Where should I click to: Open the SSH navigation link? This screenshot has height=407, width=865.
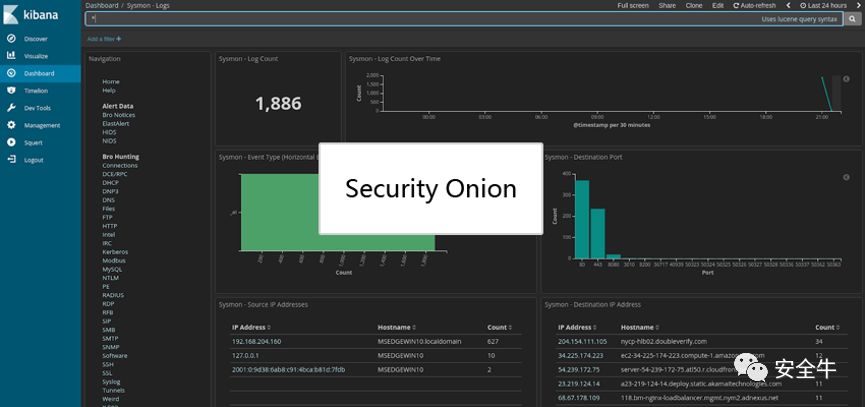pos(108,364)
